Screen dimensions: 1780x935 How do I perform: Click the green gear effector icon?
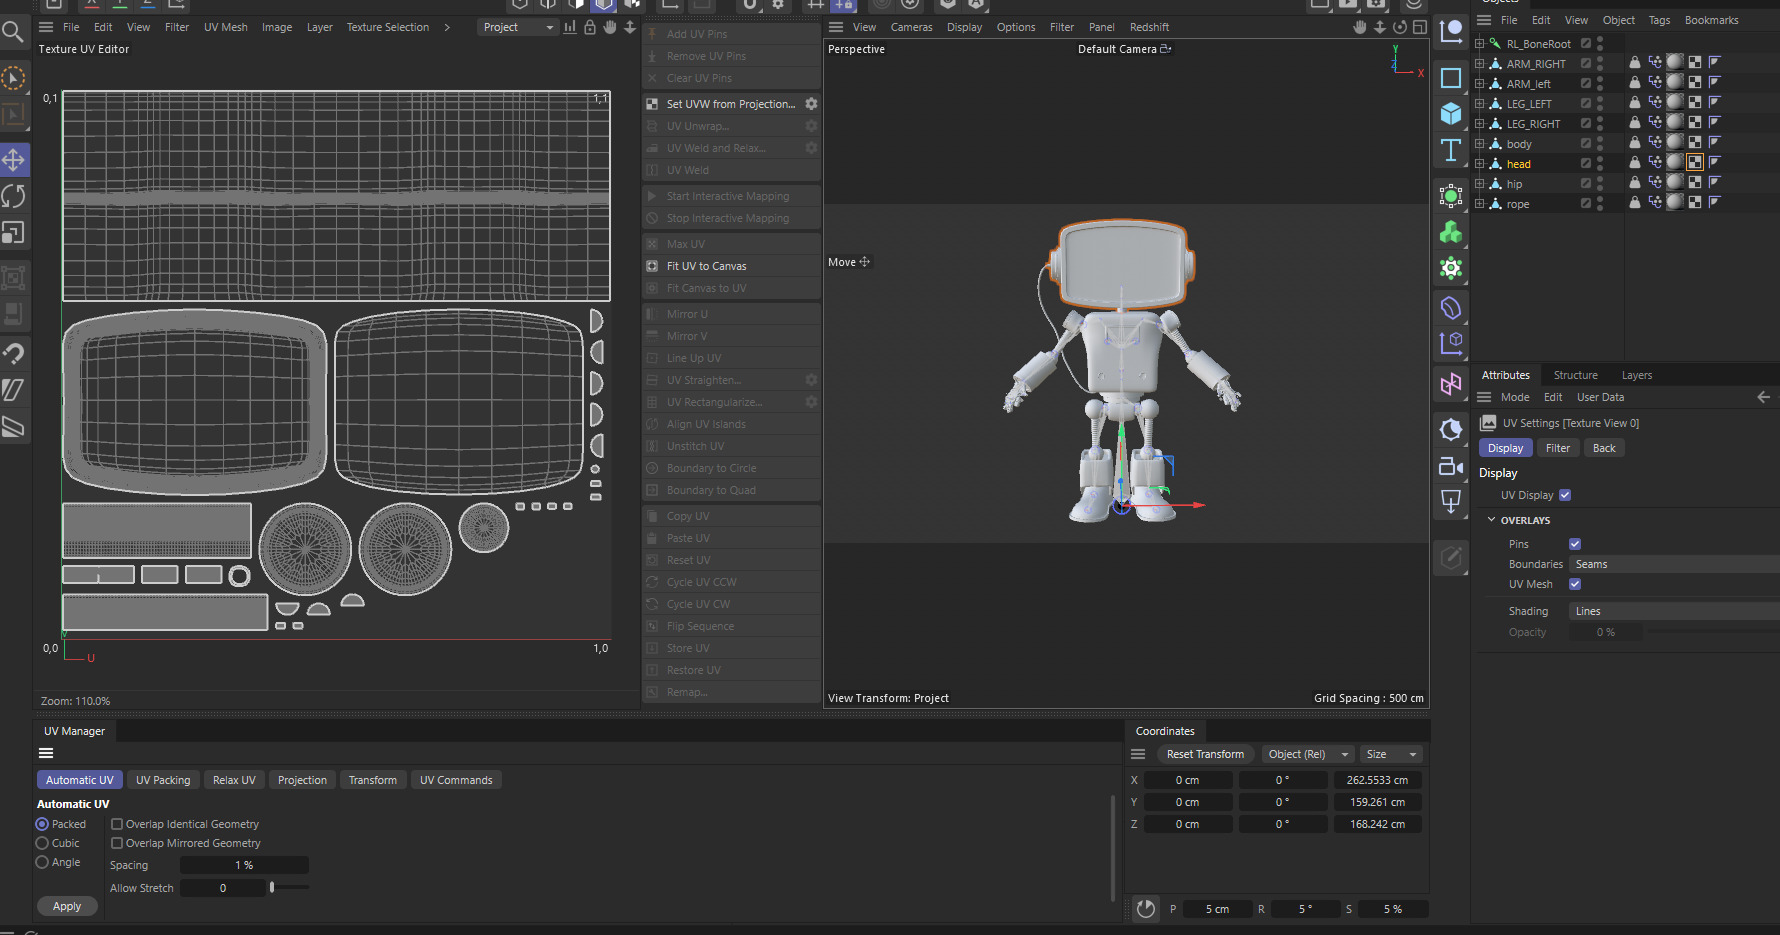pos(1451,268)
